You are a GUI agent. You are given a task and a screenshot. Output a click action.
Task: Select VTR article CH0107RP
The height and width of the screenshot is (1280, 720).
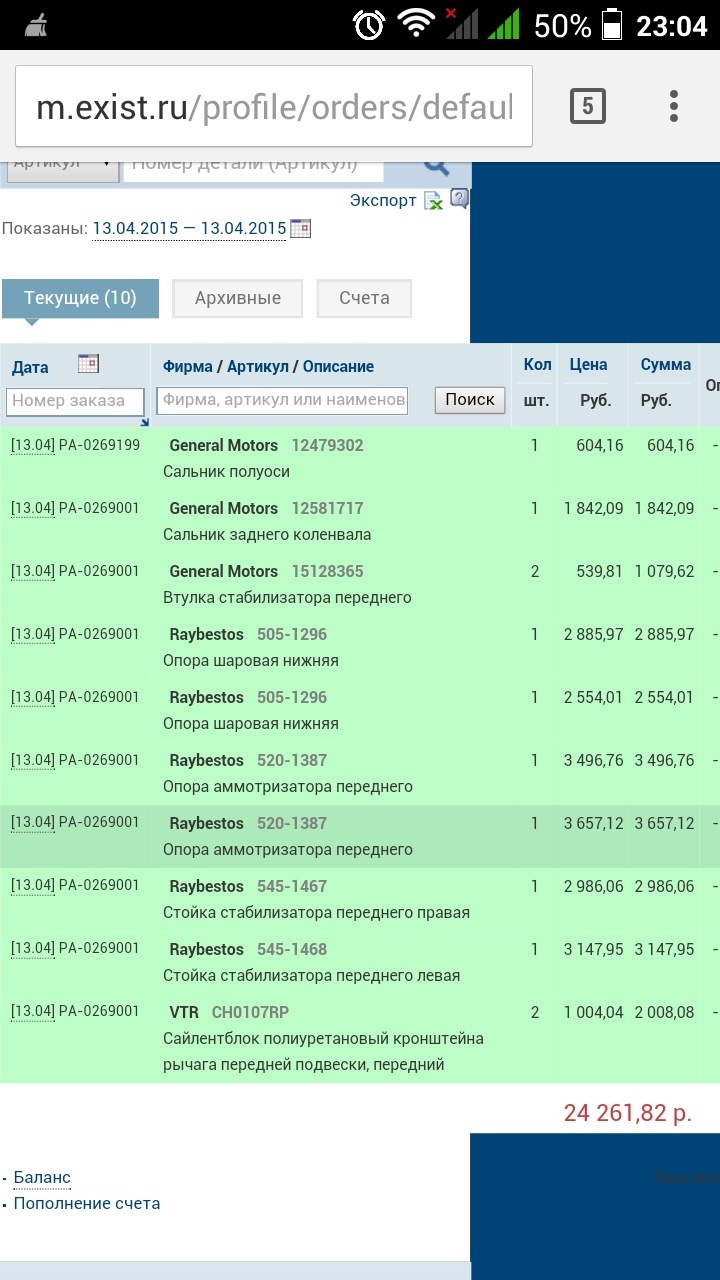250,1012
